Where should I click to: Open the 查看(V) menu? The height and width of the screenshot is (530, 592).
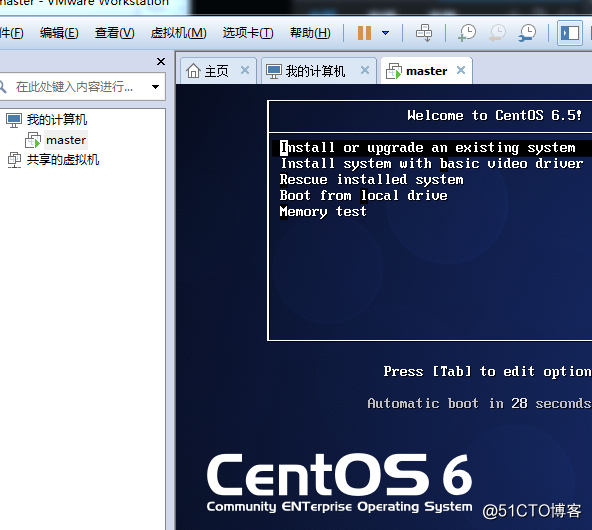pyautogui.click(x=114, y=33)
